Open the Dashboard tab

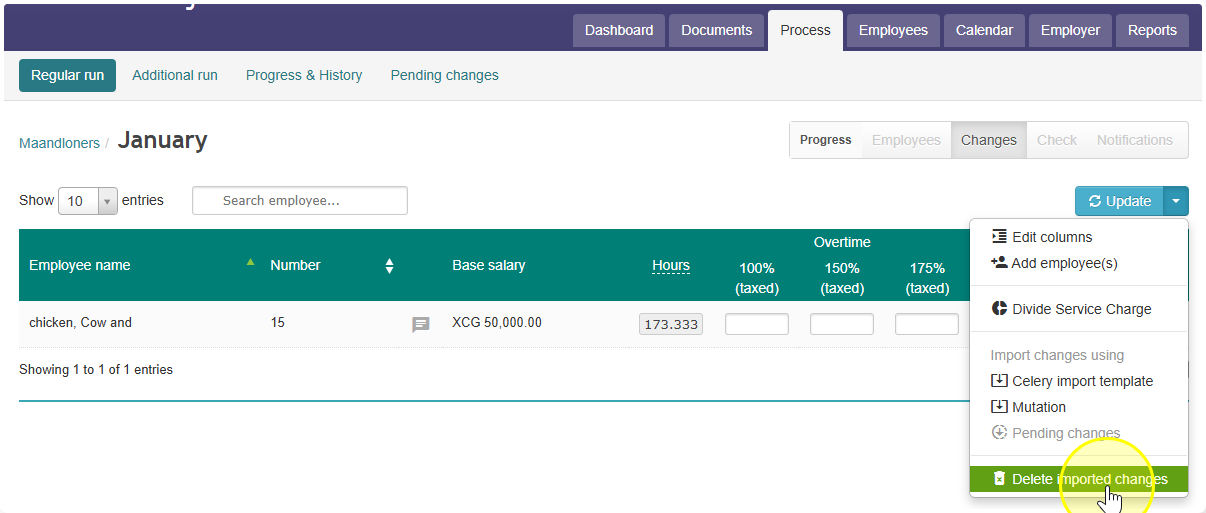tap(619, 30)
